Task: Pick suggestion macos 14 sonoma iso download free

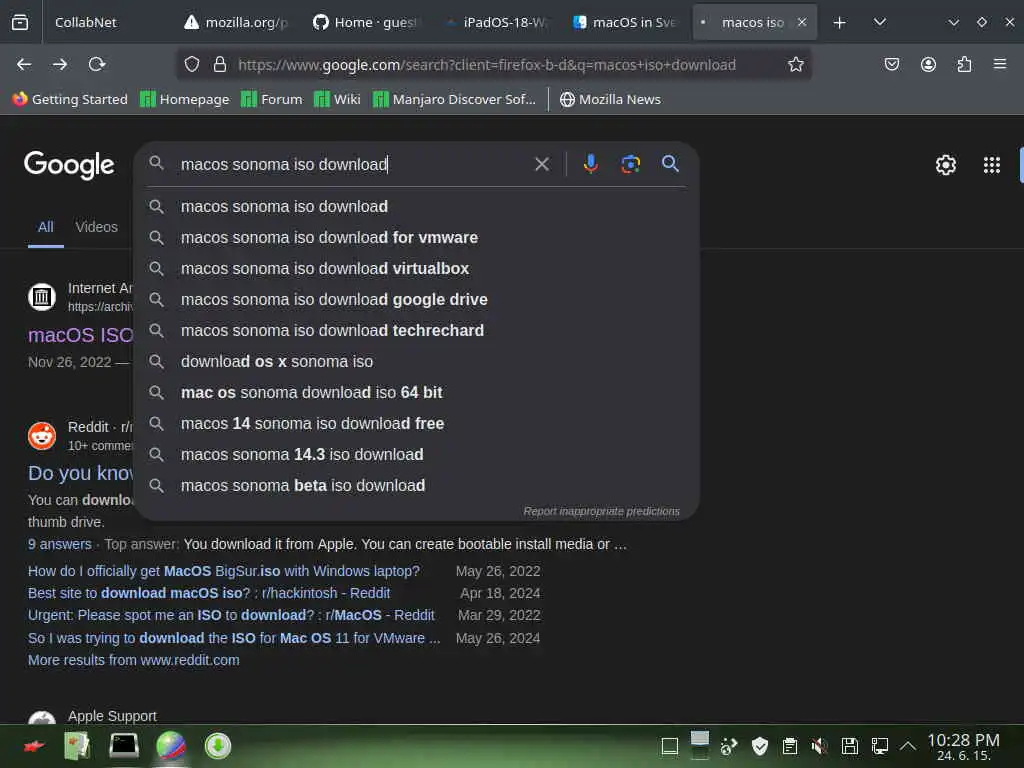Action: point(417,424)
